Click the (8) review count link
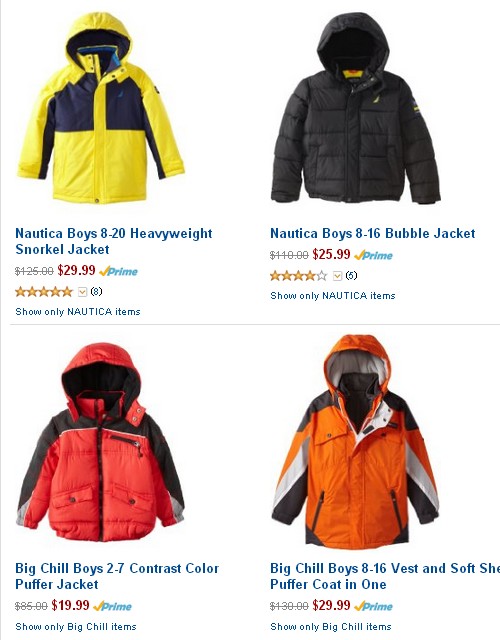 pyautogui.click(x=96, y=291)
